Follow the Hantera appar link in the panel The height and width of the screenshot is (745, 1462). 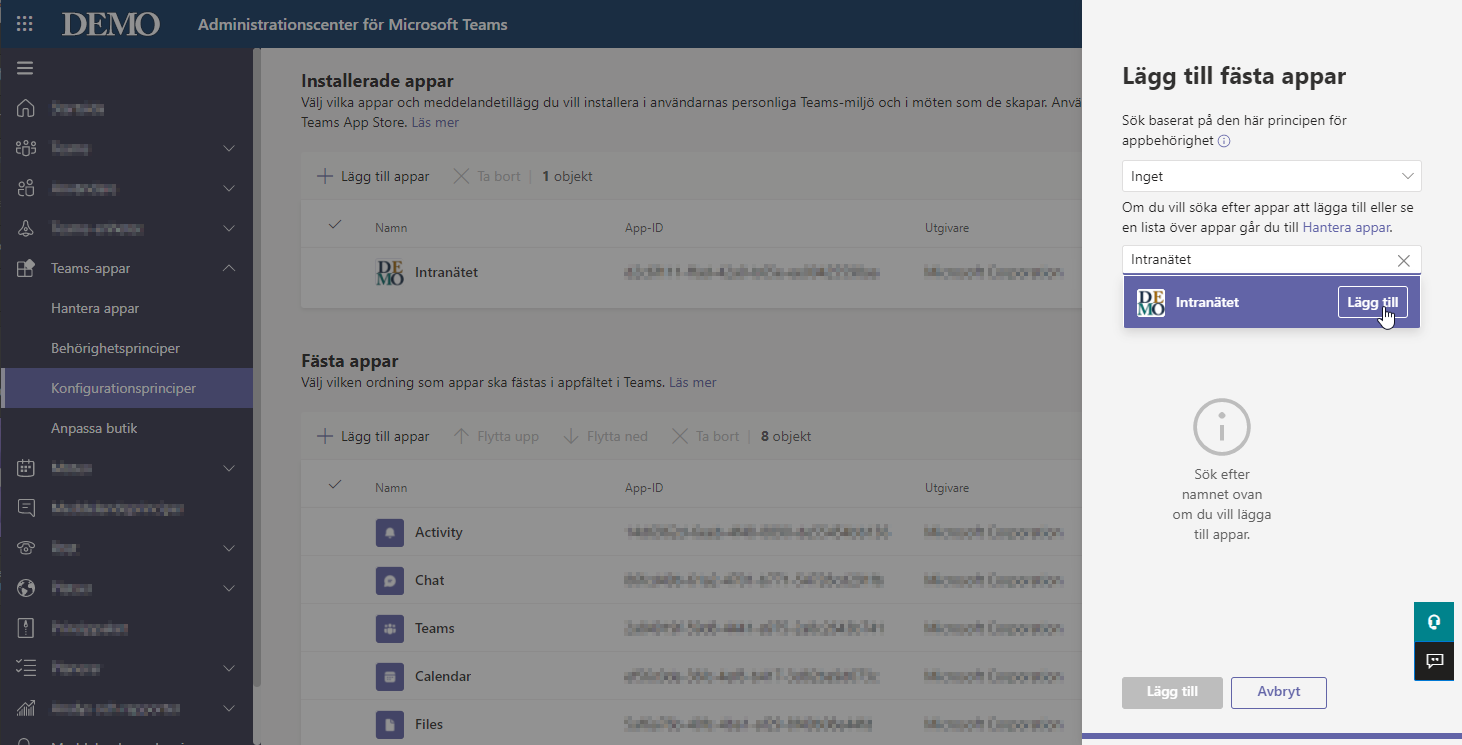tap(1346, 227)
